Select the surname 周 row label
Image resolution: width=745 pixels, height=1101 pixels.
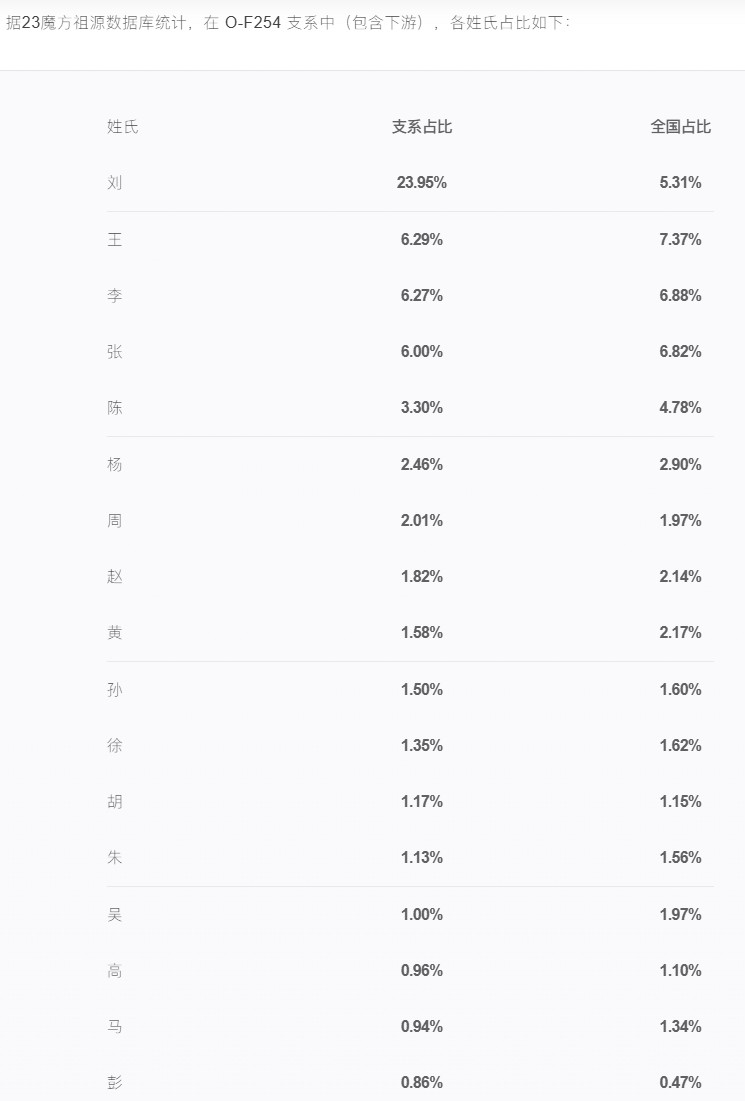tap(114, 520)
